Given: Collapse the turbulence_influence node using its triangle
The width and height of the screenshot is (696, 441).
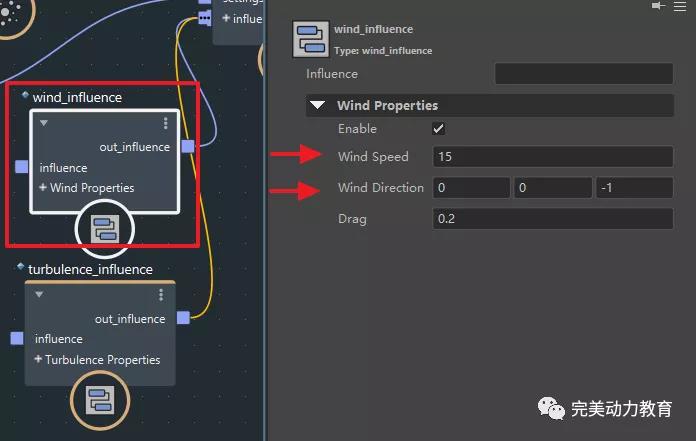Looking at the screenshot, I should pyautogui.click(x=39, y=295).
